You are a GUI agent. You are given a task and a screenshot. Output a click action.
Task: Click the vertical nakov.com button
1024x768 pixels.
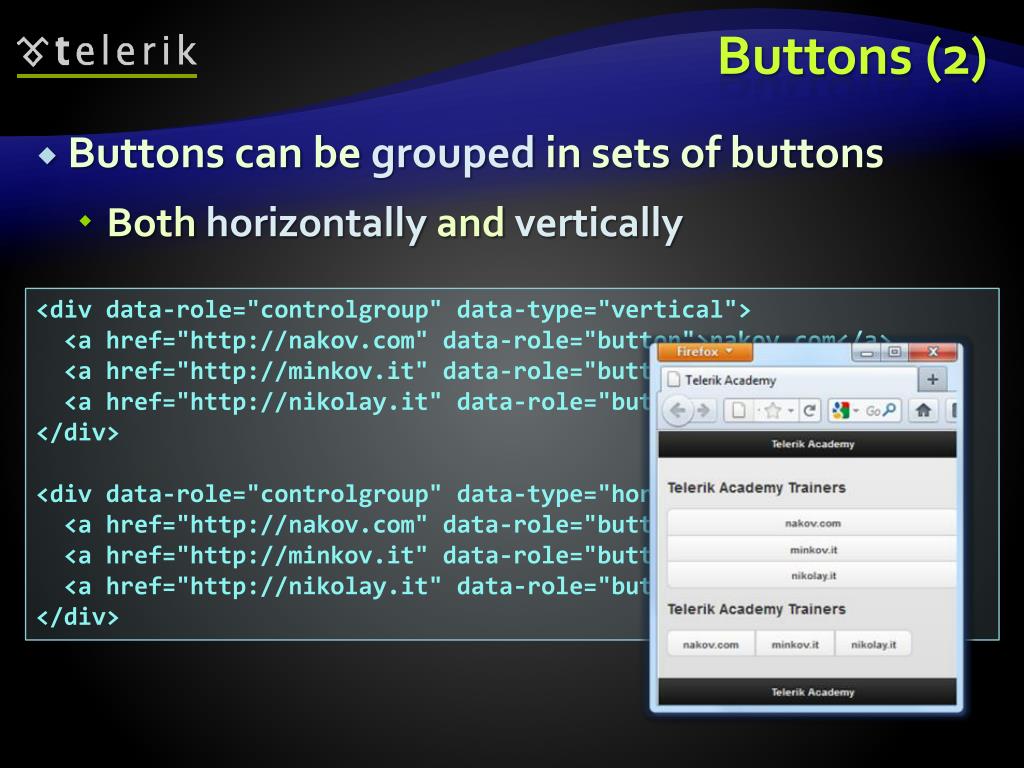[x=812, y=523]
